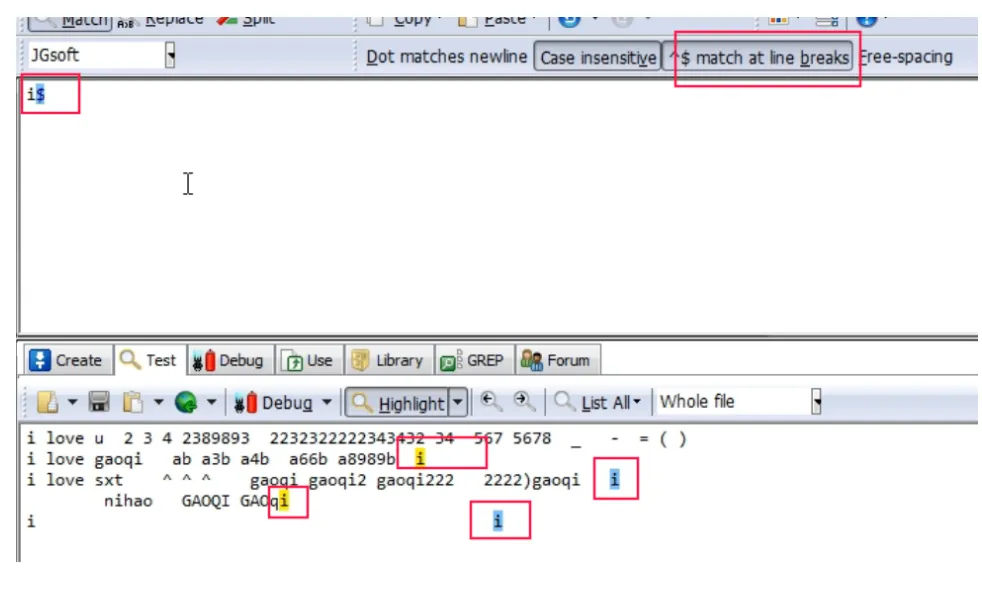The image size is (982, 595).
Task: Click the word 'GAOQI' in test text
Action: pyautogui.click(x=205, y=501)
